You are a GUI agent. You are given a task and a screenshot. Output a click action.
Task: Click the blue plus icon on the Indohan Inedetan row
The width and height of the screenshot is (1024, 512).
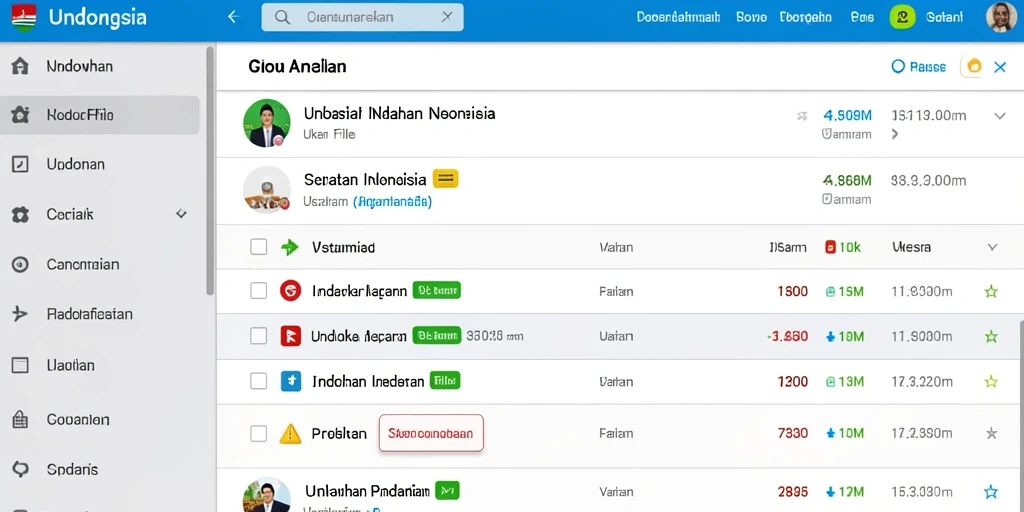coord(290,381)
